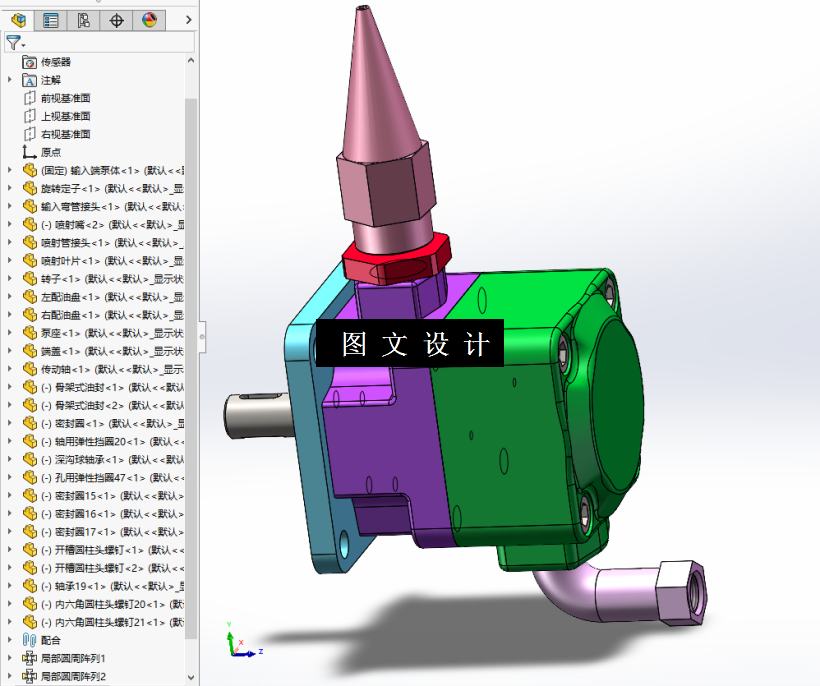Click the feature tree vertical scrollbar thumb
Screen dimensions: 820x686
(191, 369)
